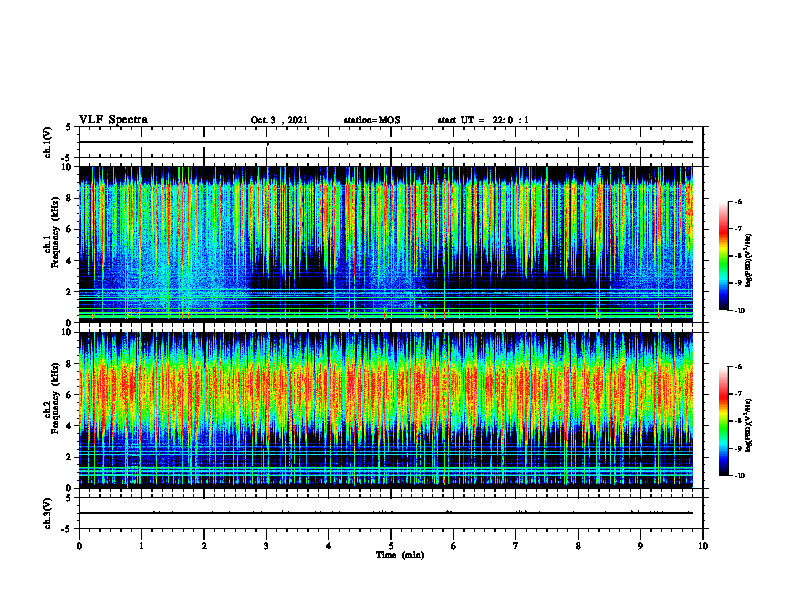792x612 pixels.
Task: Click the "Time (min)" axis title
Action: 400,555
